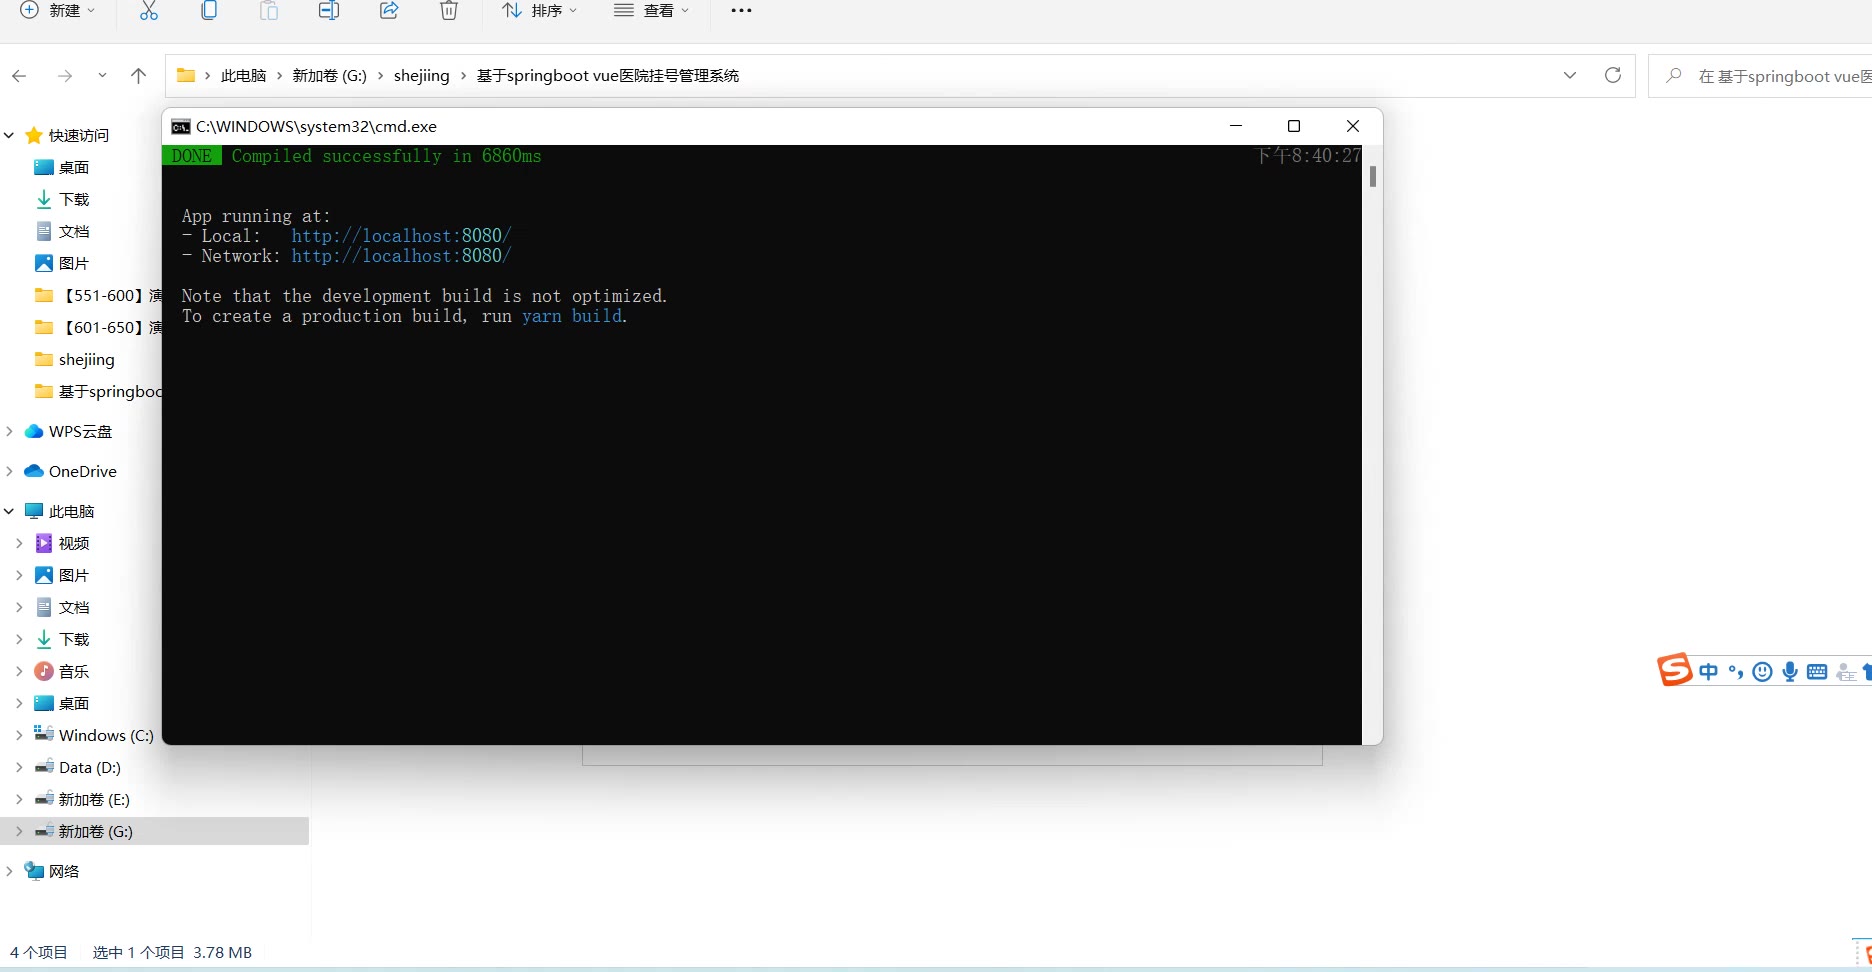
Task: Click 基于springboot vue医院挂号管理系统 breadcrumb
Action: coord(608,76)
